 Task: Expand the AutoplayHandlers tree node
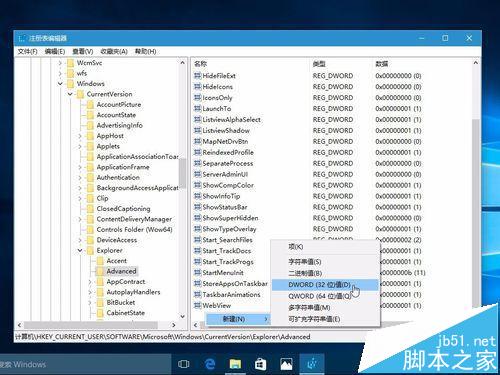coord(90,292)
